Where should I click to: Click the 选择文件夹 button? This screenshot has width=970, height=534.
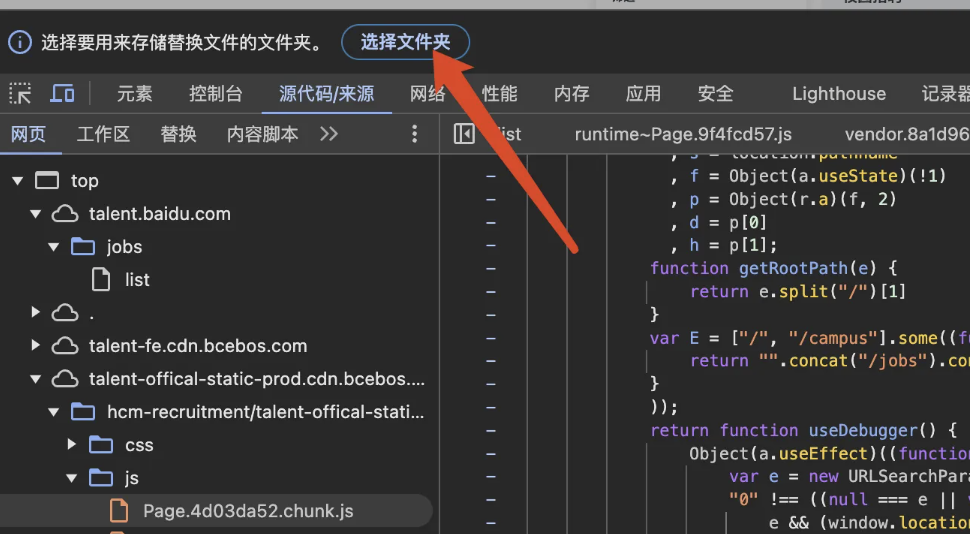[x=405, y=42]
